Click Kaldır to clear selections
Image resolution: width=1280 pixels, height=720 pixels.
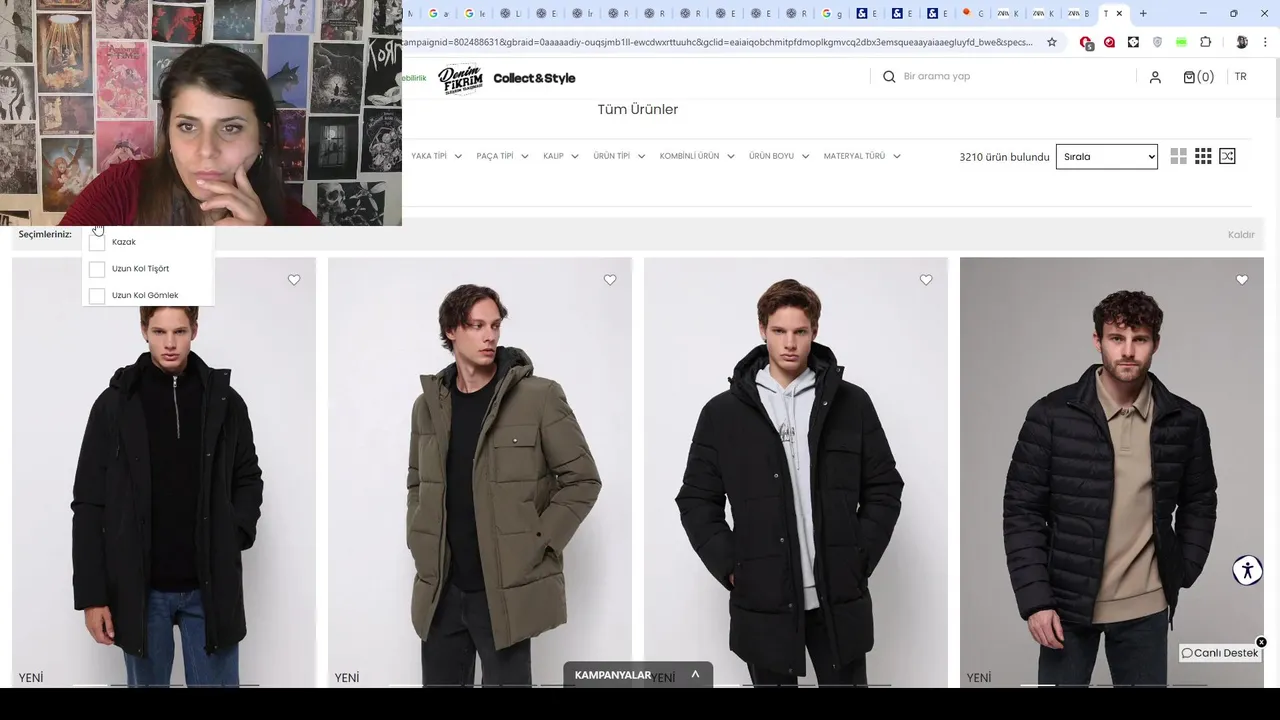pyautogui.click(x=1241, y=235)
